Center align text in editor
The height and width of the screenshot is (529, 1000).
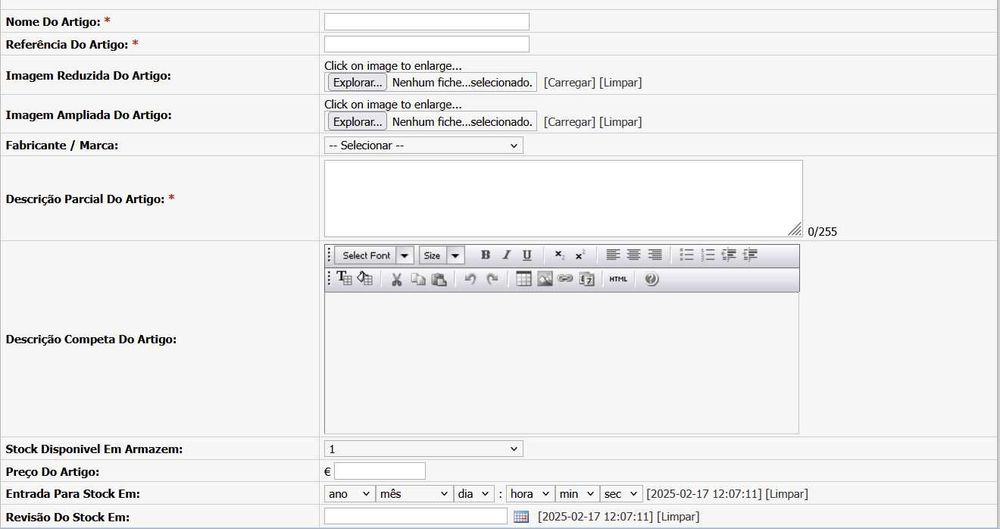click(x=633, y=255)
